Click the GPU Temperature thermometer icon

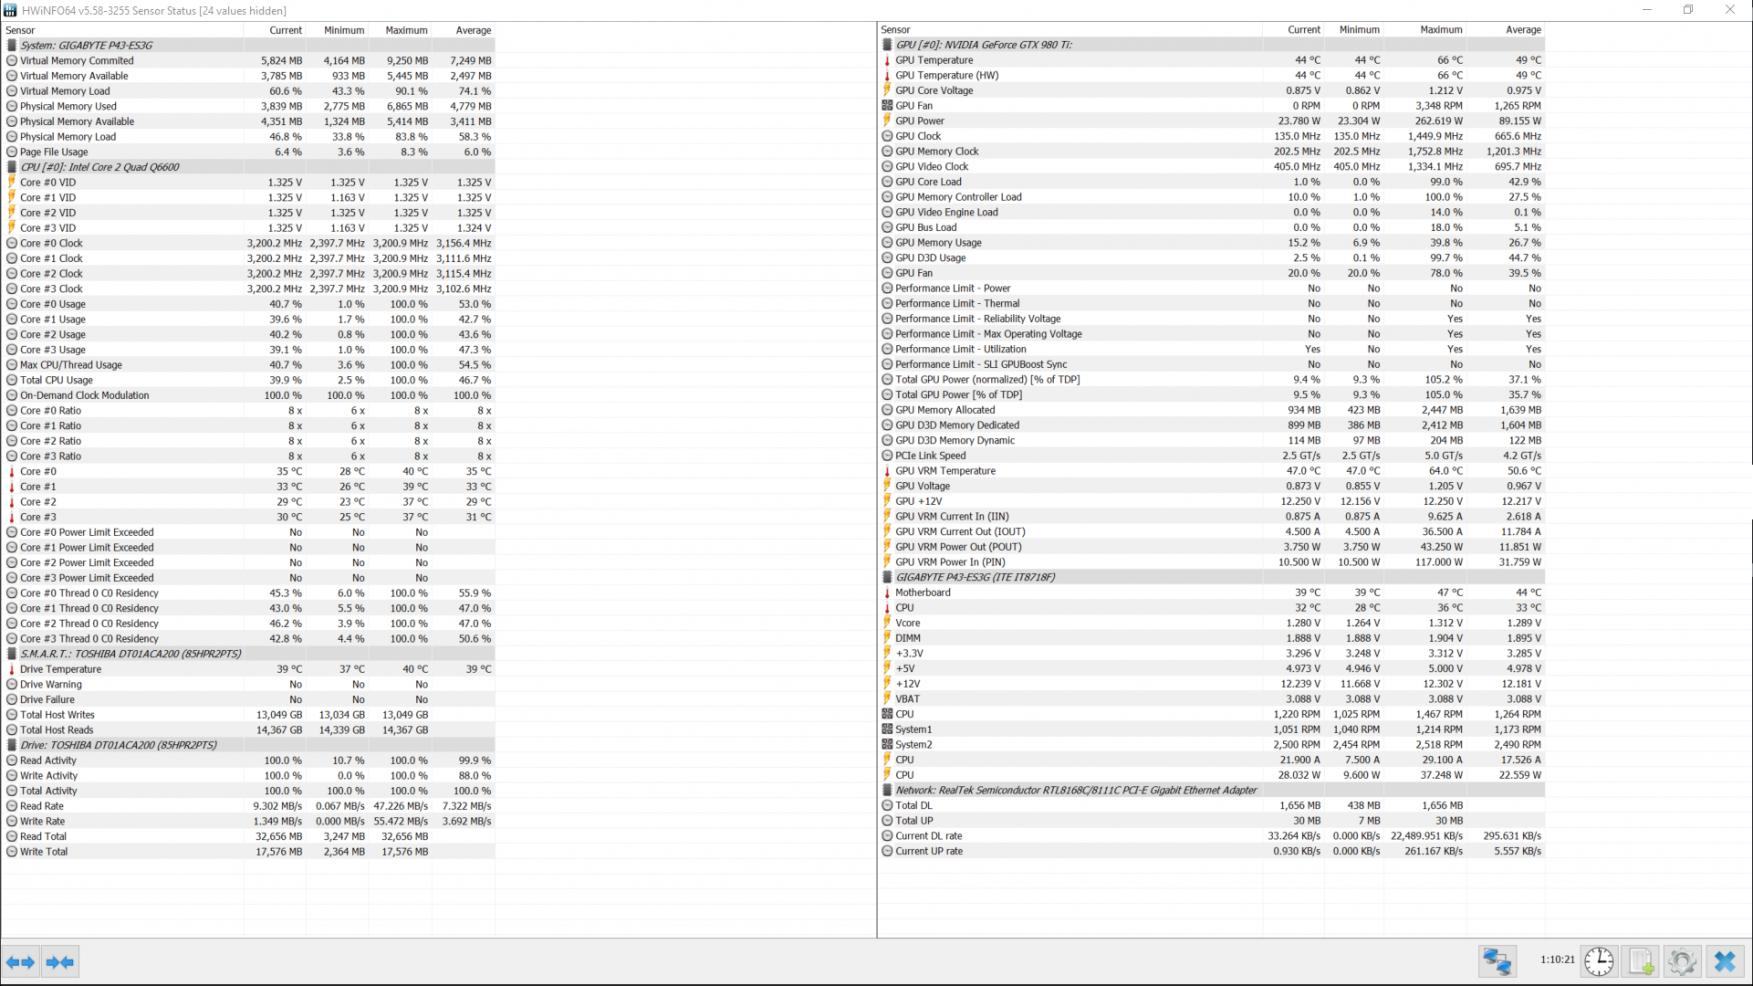point(887,60)
